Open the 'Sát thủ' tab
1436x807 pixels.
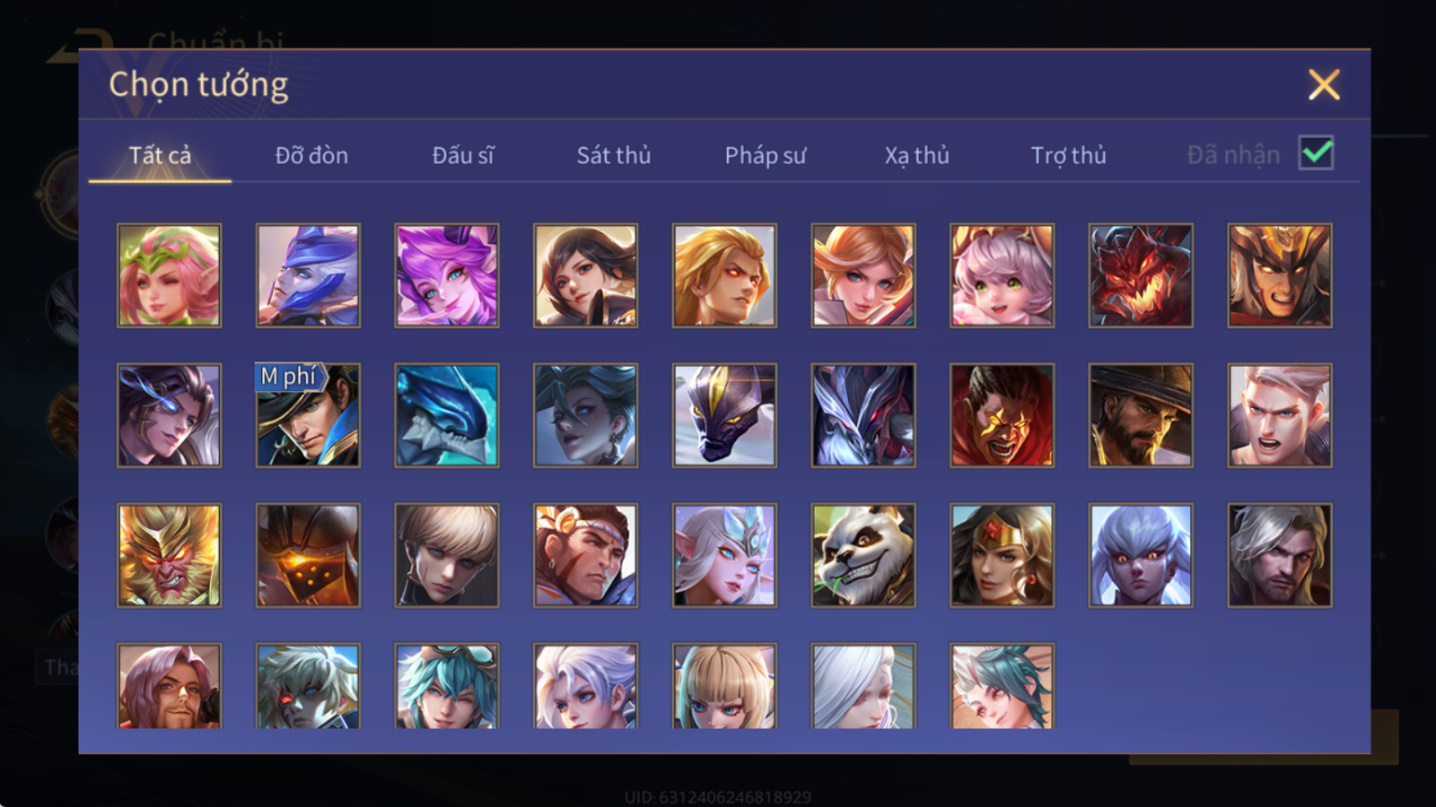614,155
